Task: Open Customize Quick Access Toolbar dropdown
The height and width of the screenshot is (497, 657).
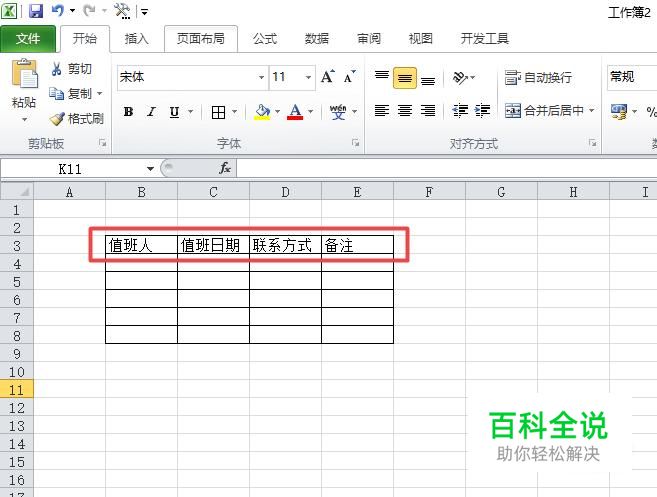Action: point(144,12)
